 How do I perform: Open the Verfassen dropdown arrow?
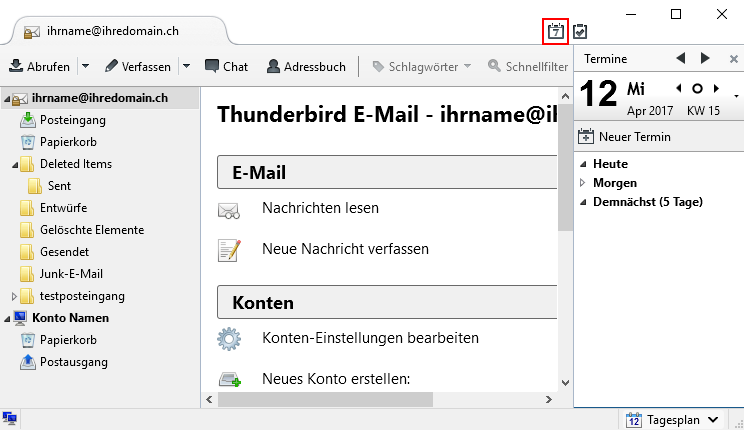[x=186, y=66]
